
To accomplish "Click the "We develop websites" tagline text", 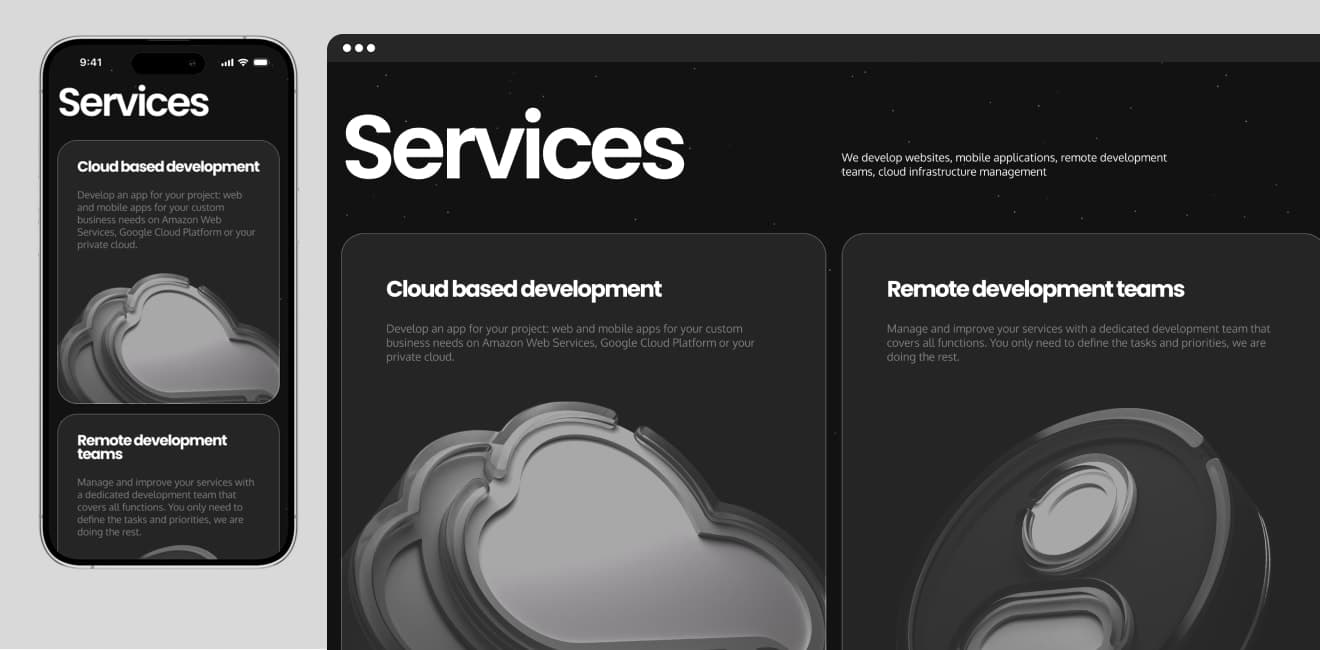I will [x=1004, y=165].
